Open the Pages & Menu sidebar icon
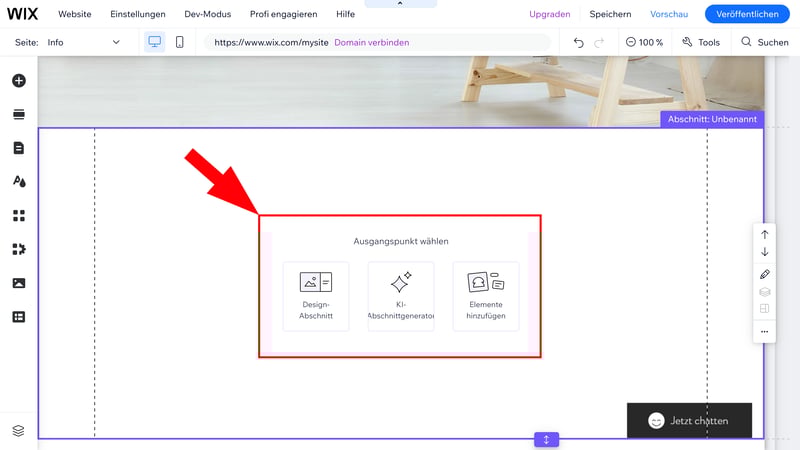Screen dimensions: 800x450 pos(19,148)
